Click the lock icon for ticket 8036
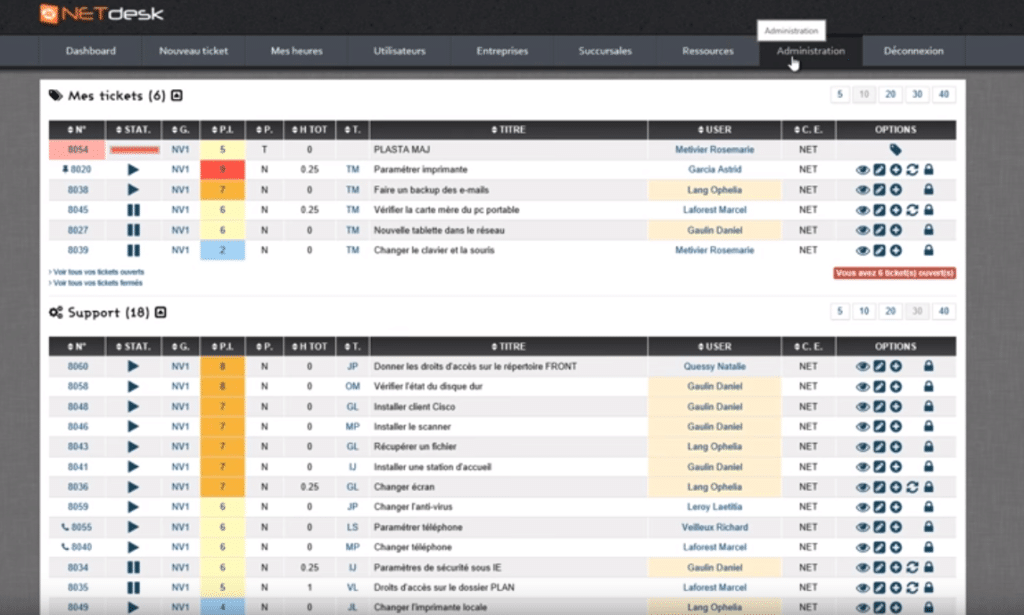This screenshot has width=1024, height=615. click(x=927, y=487)
